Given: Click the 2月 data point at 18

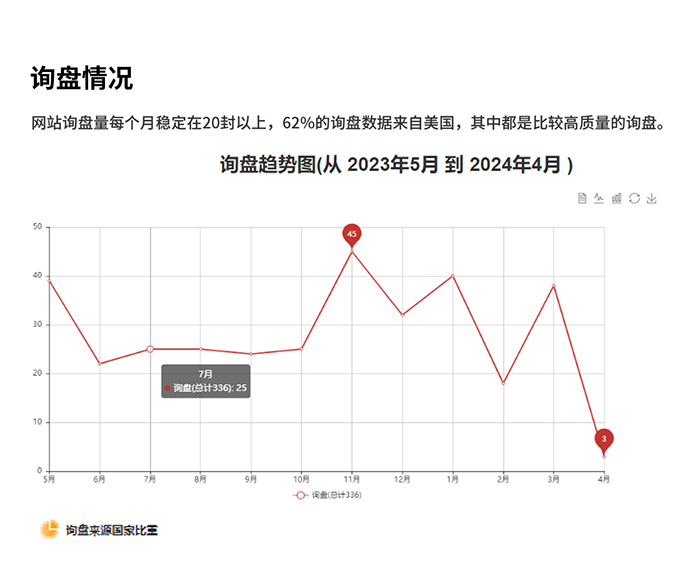Looking at the screenshot, I should pos(503,383).
